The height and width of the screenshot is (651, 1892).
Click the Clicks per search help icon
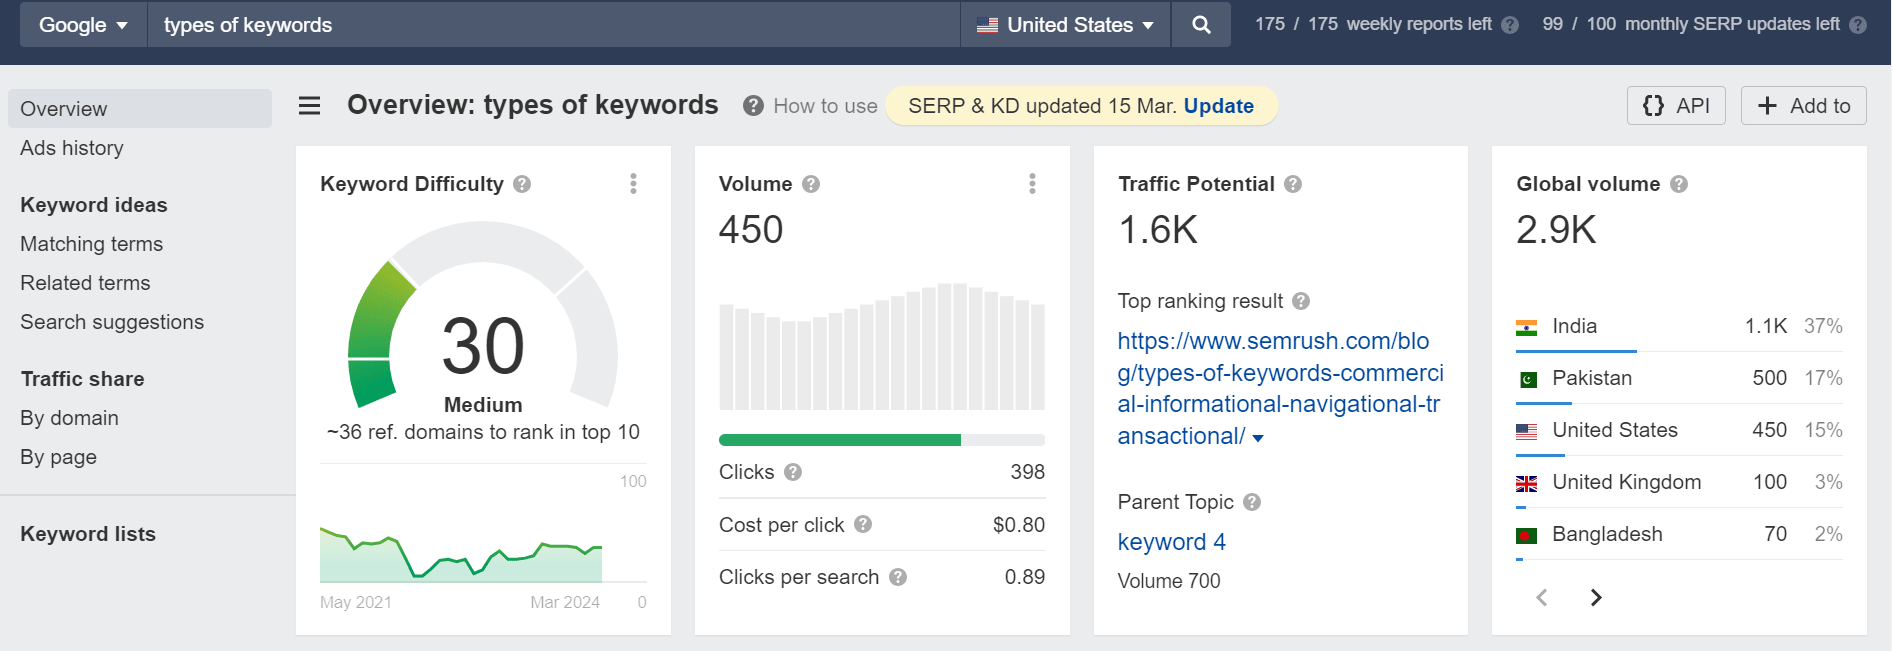(x=898, y=577)
